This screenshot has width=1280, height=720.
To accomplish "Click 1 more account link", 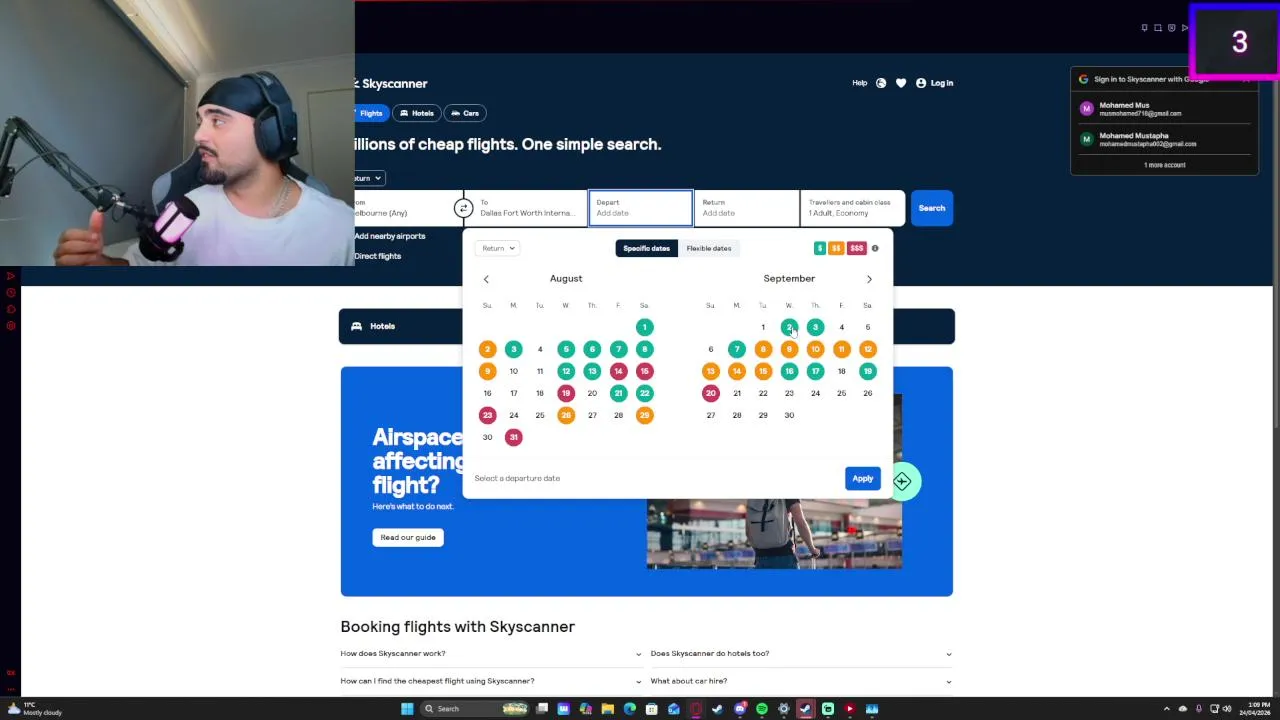I will (1164, 165).
